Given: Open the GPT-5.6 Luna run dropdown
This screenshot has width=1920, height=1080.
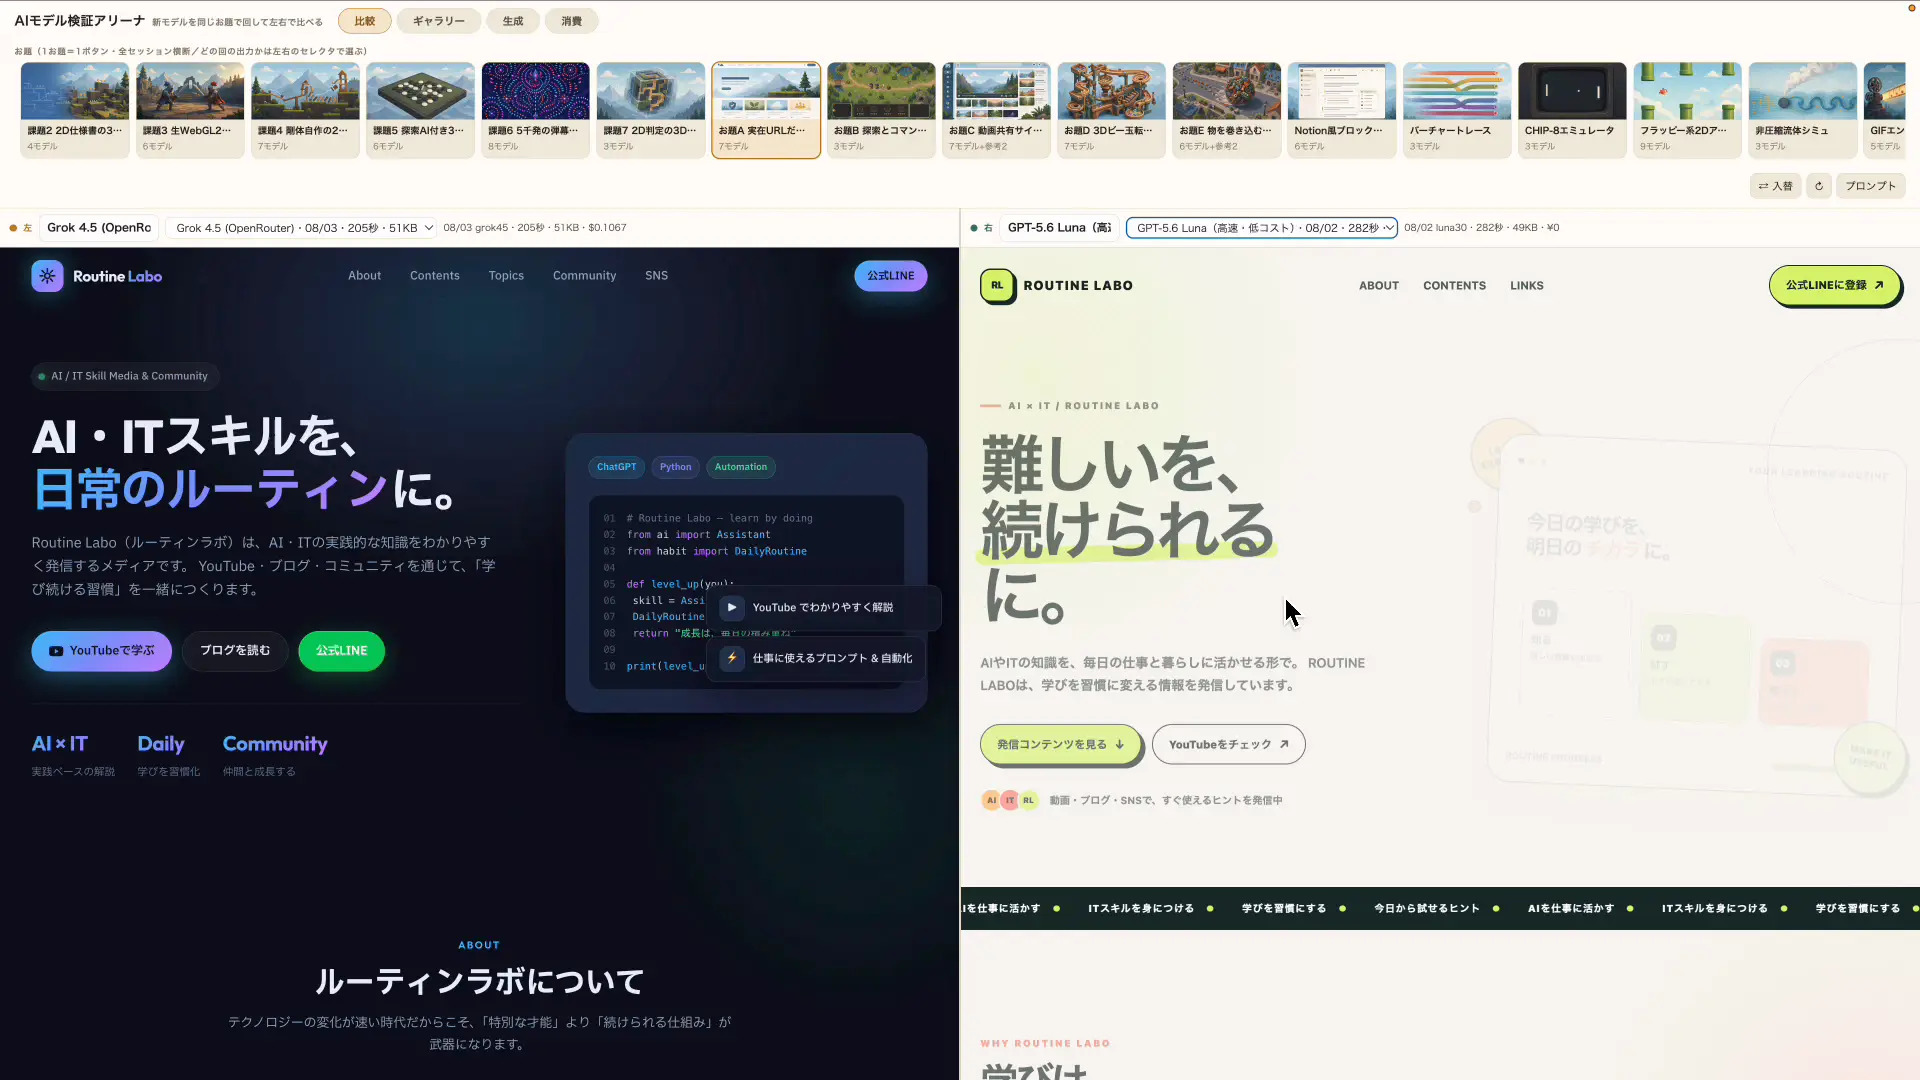Looking at the screenshot, I should 1261,228.
